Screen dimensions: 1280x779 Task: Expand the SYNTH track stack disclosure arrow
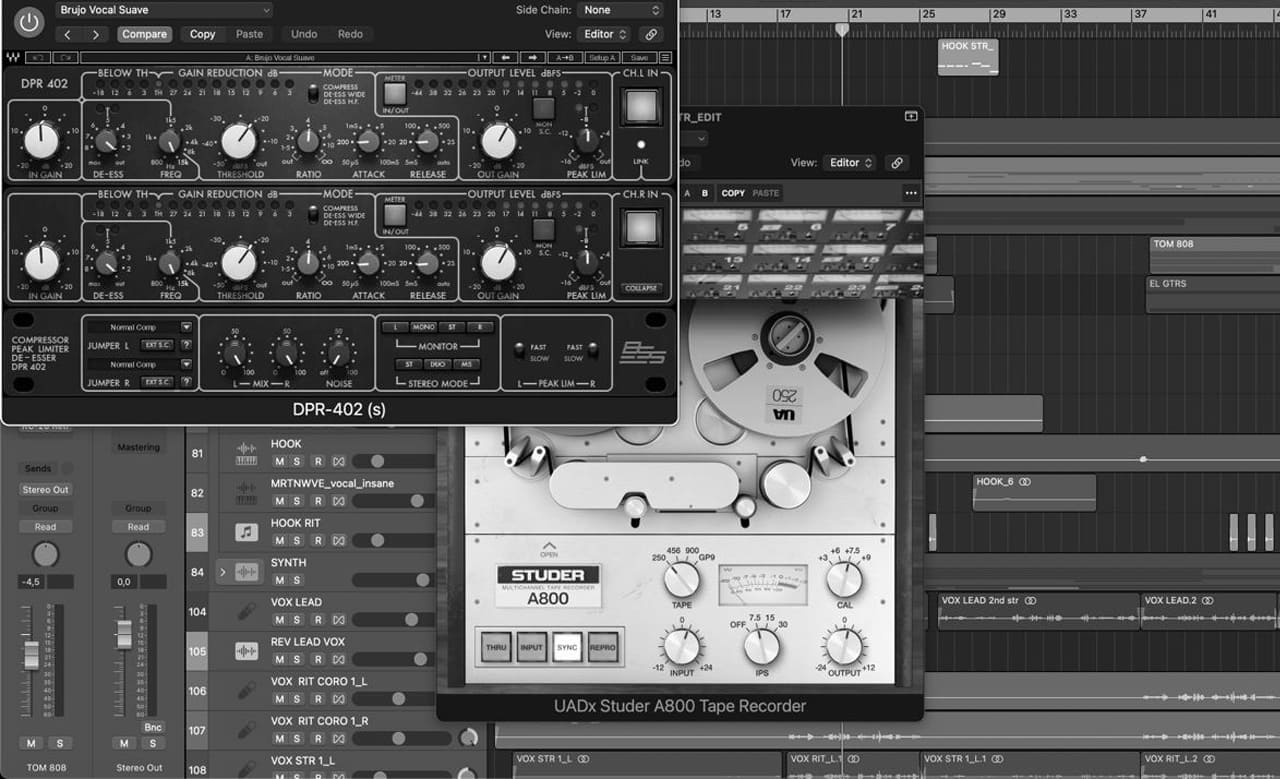point(223,572)
